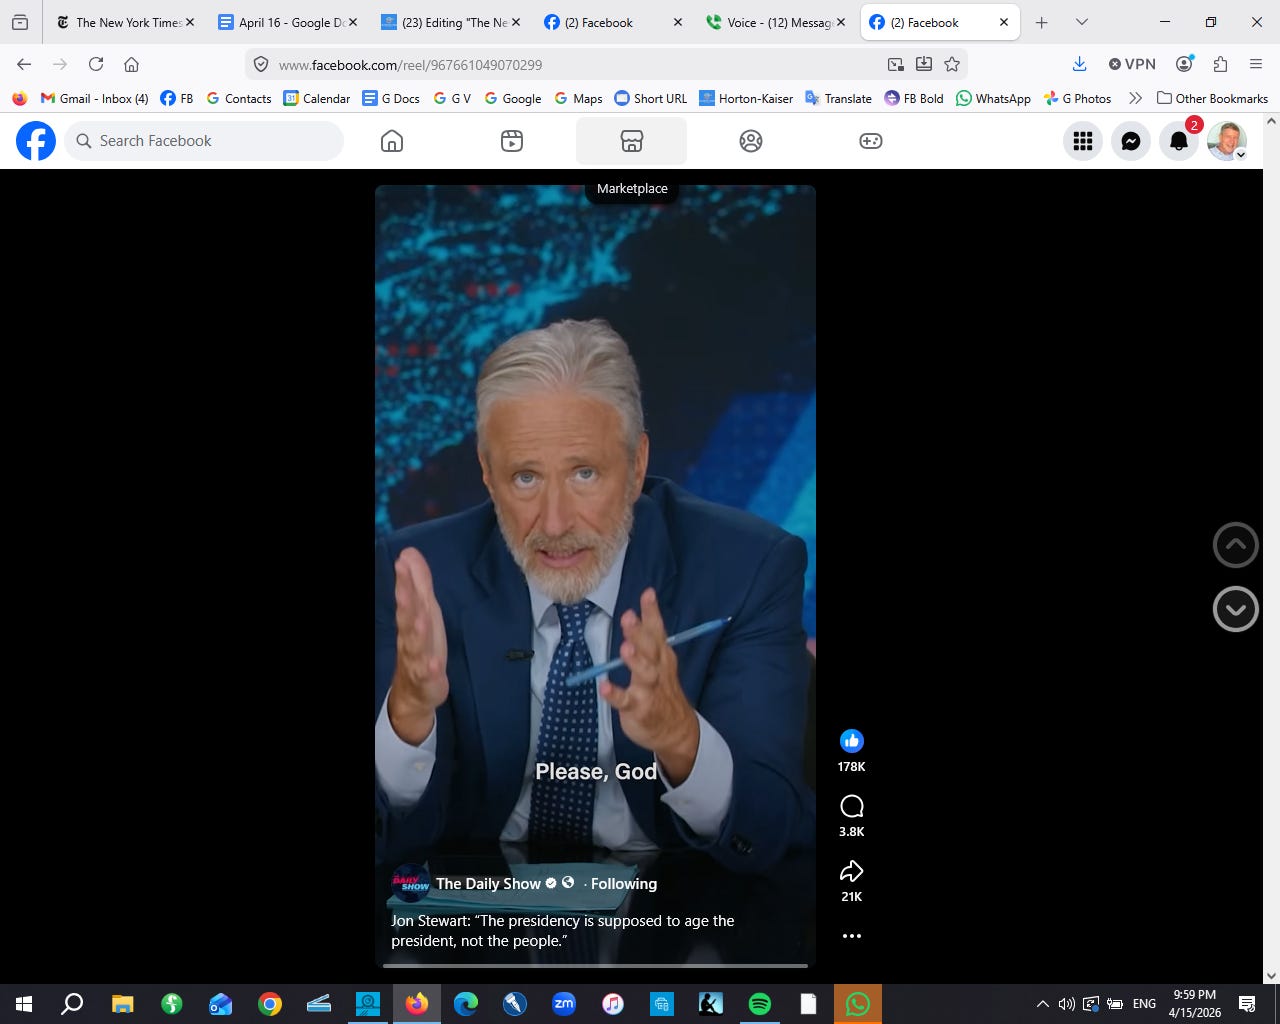This screenshot has width=1280, height=1024.
Task: Open the Contacts bookmark
Action: tap(238, 98)
